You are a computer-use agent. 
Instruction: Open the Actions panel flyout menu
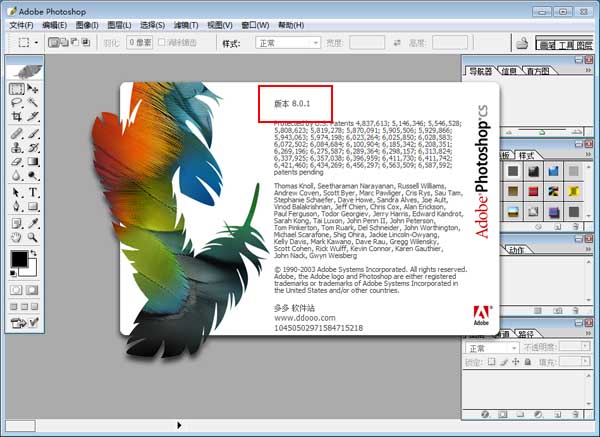coord(589,249)
